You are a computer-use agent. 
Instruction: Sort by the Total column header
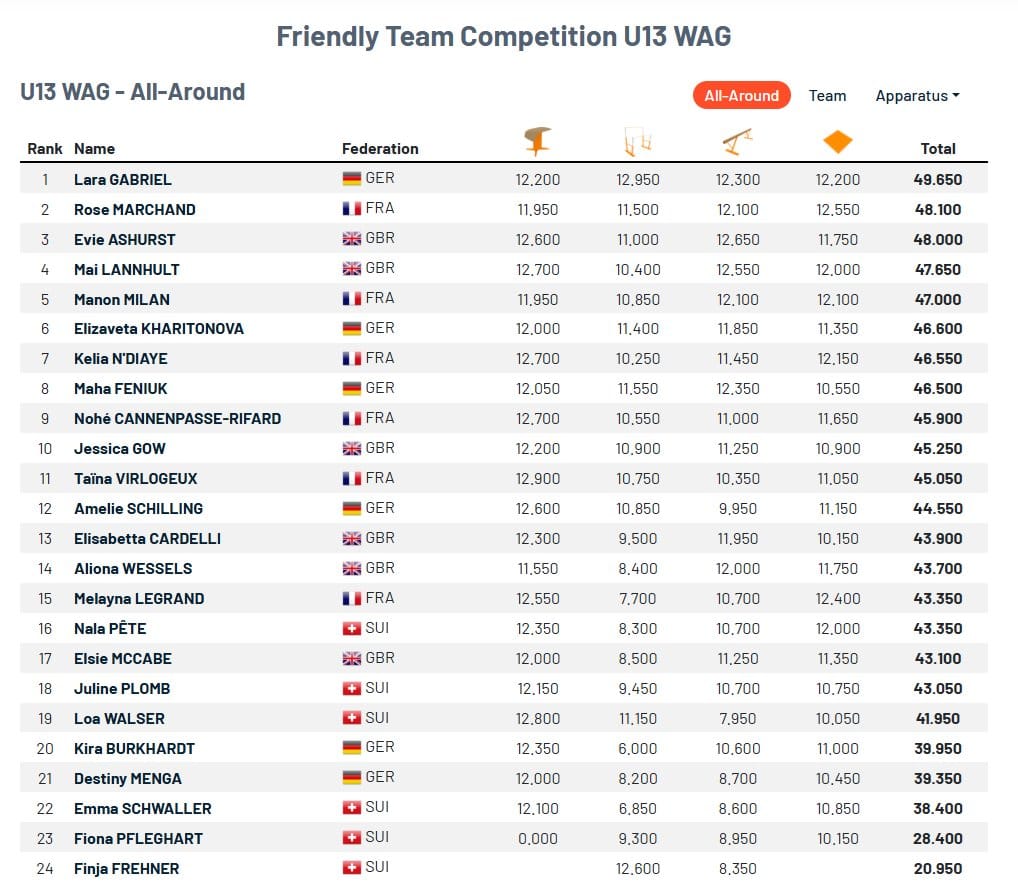point(938,149)
